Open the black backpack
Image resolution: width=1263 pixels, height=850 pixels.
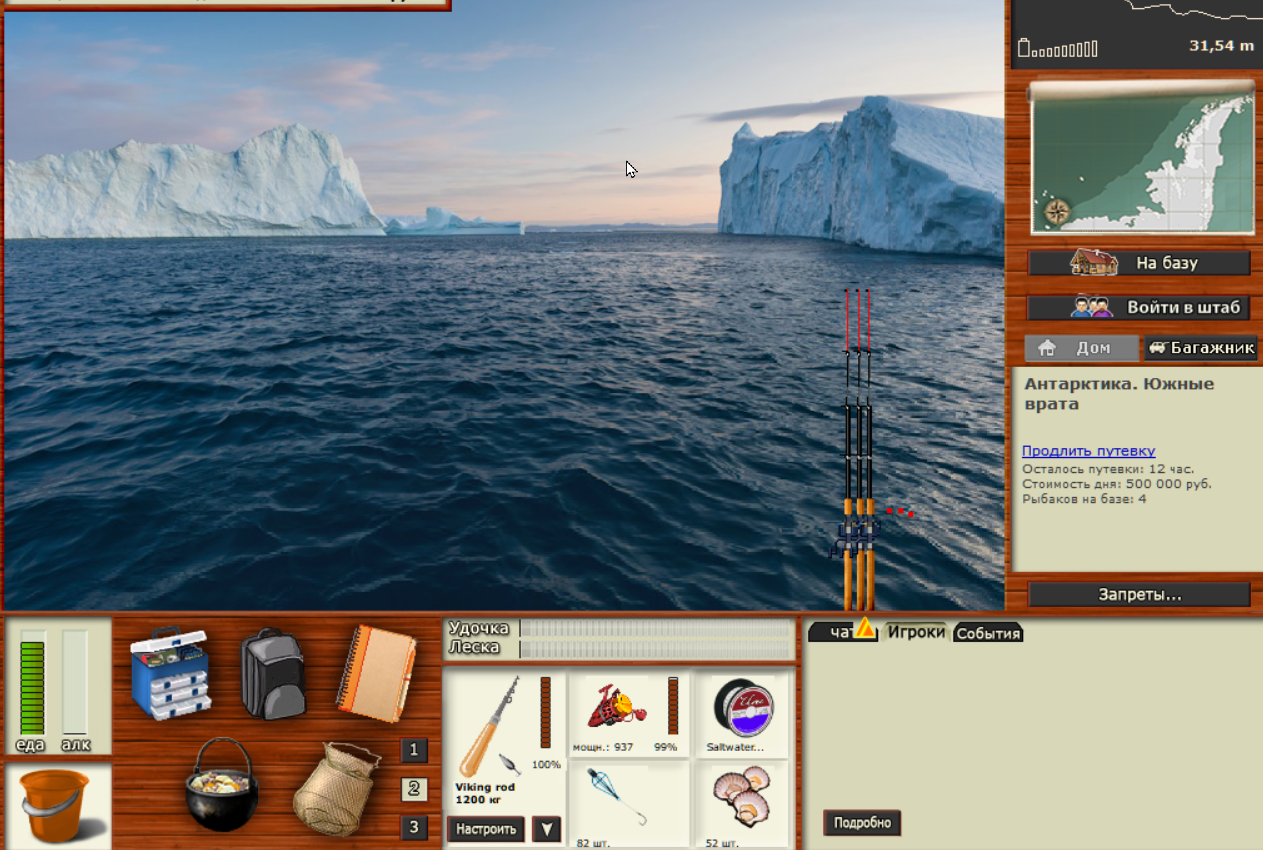[272, 674]
